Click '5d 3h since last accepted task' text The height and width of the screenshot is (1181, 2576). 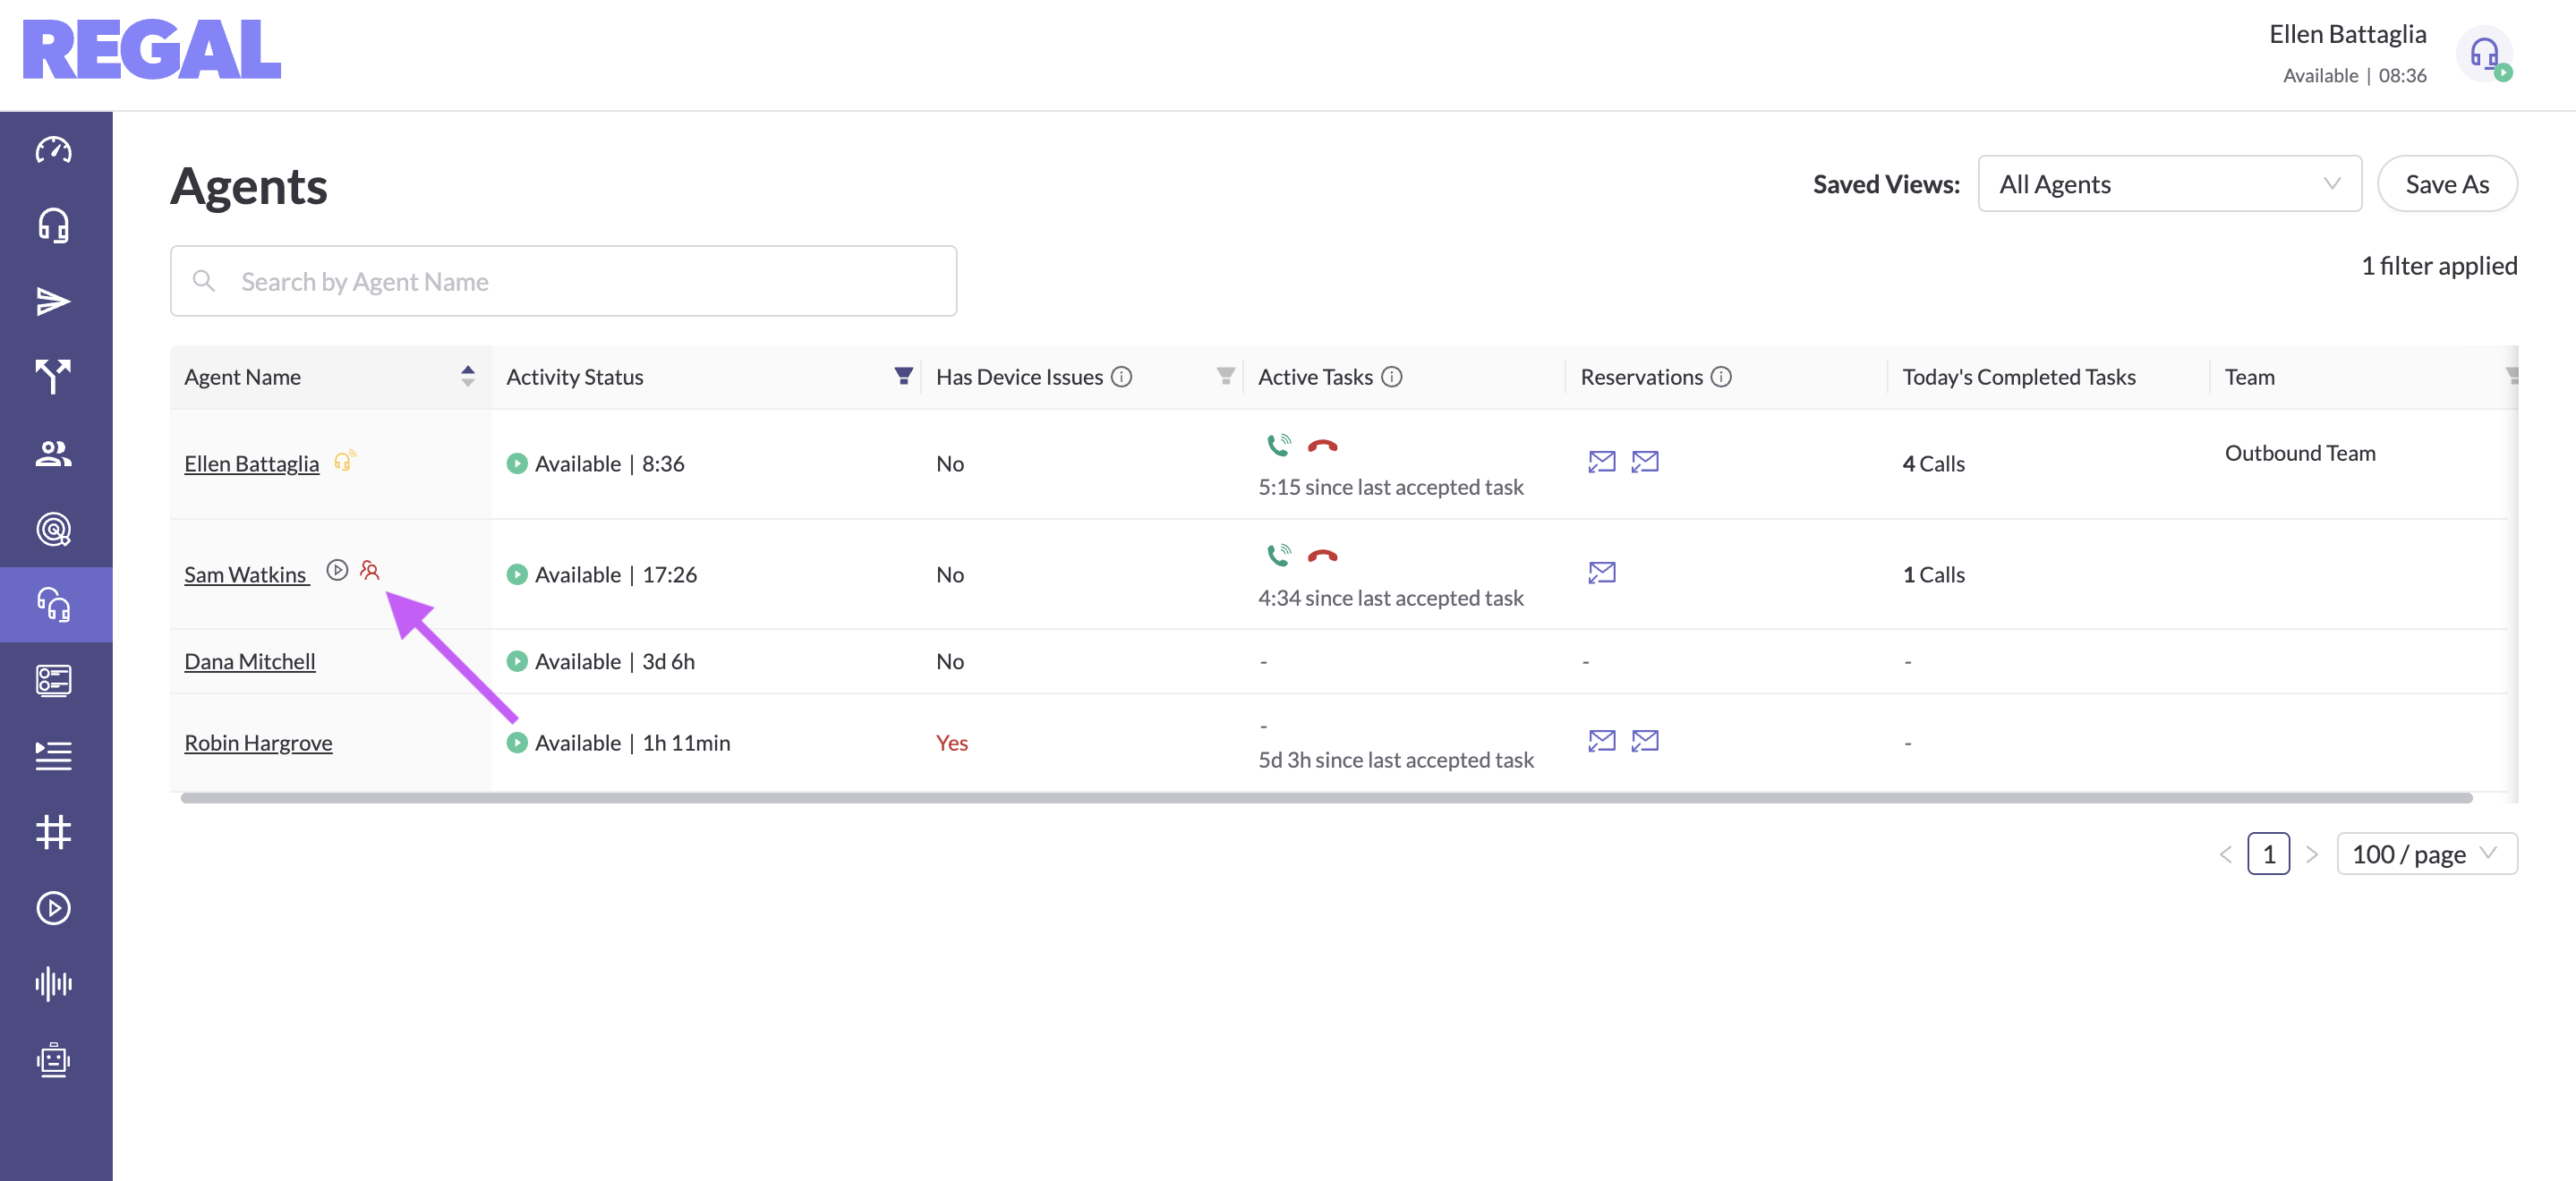click(x=1395, y=760)
